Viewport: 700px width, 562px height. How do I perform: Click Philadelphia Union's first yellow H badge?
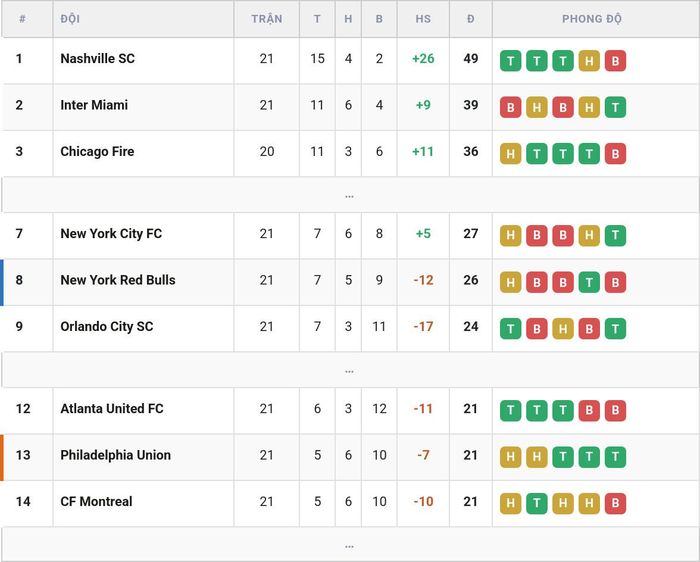[510, 457]
